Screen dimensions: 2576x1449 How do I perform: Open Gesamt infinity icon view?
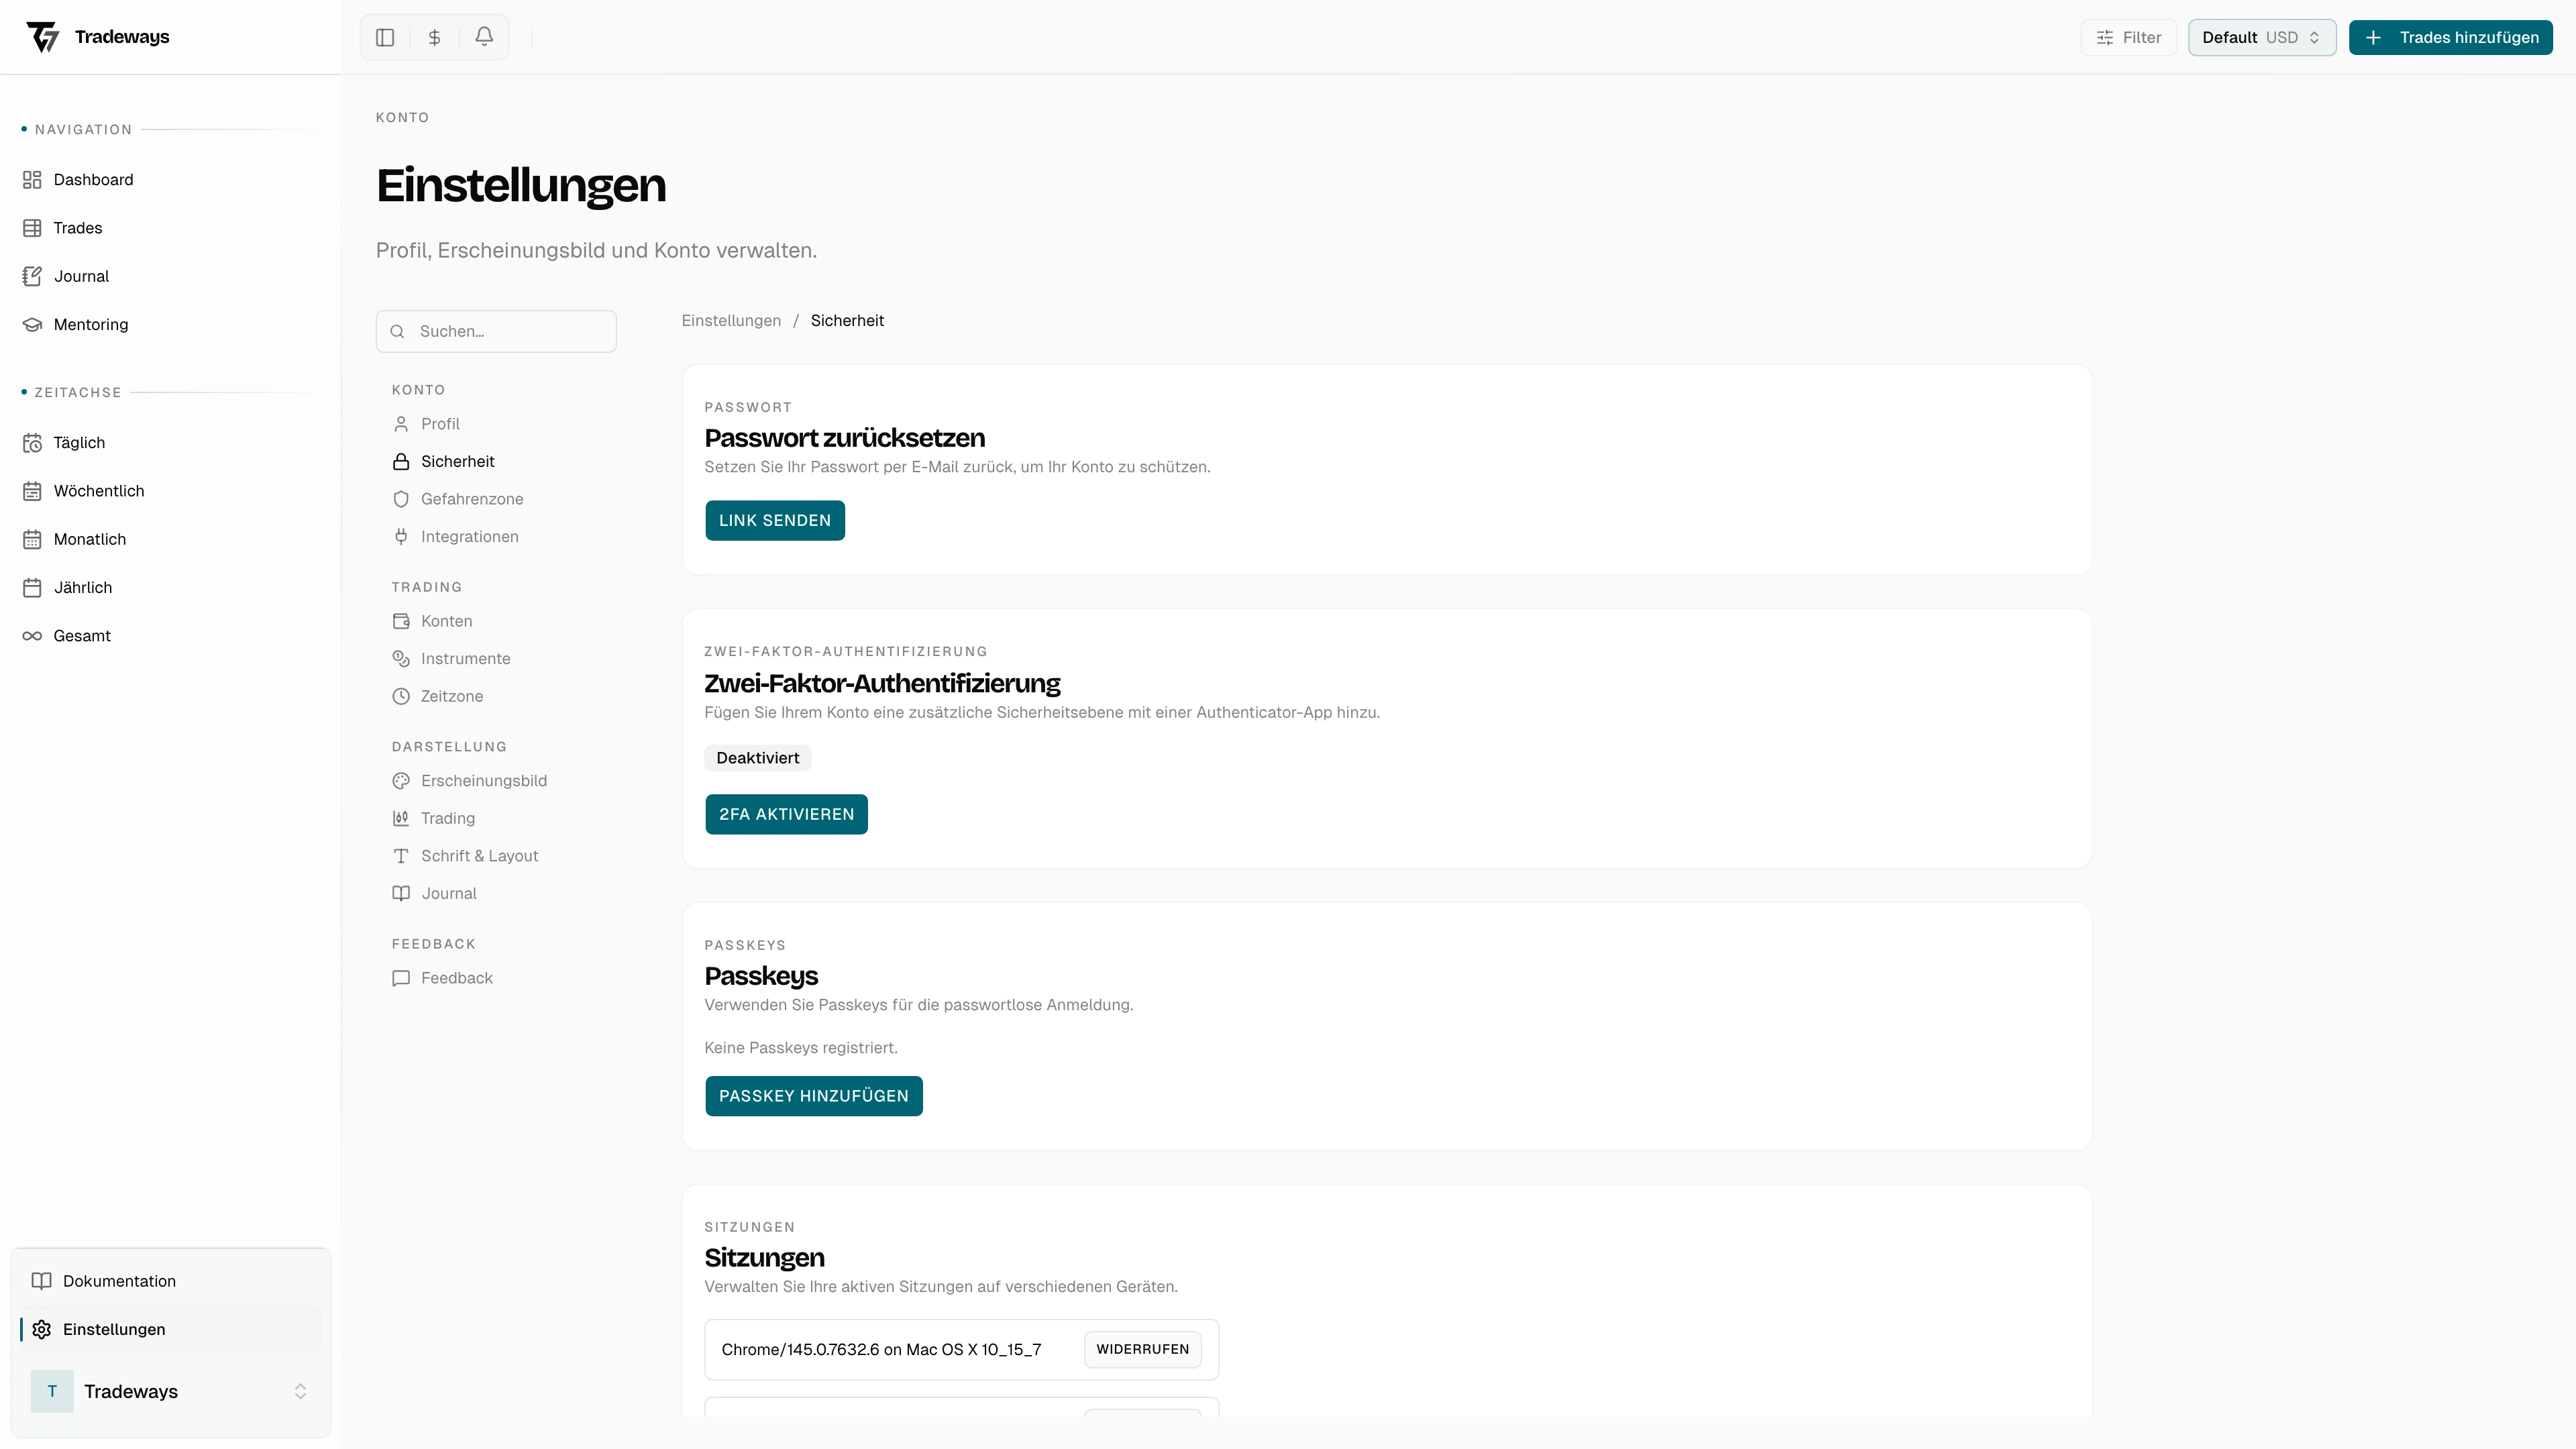[x=32, y=636]
